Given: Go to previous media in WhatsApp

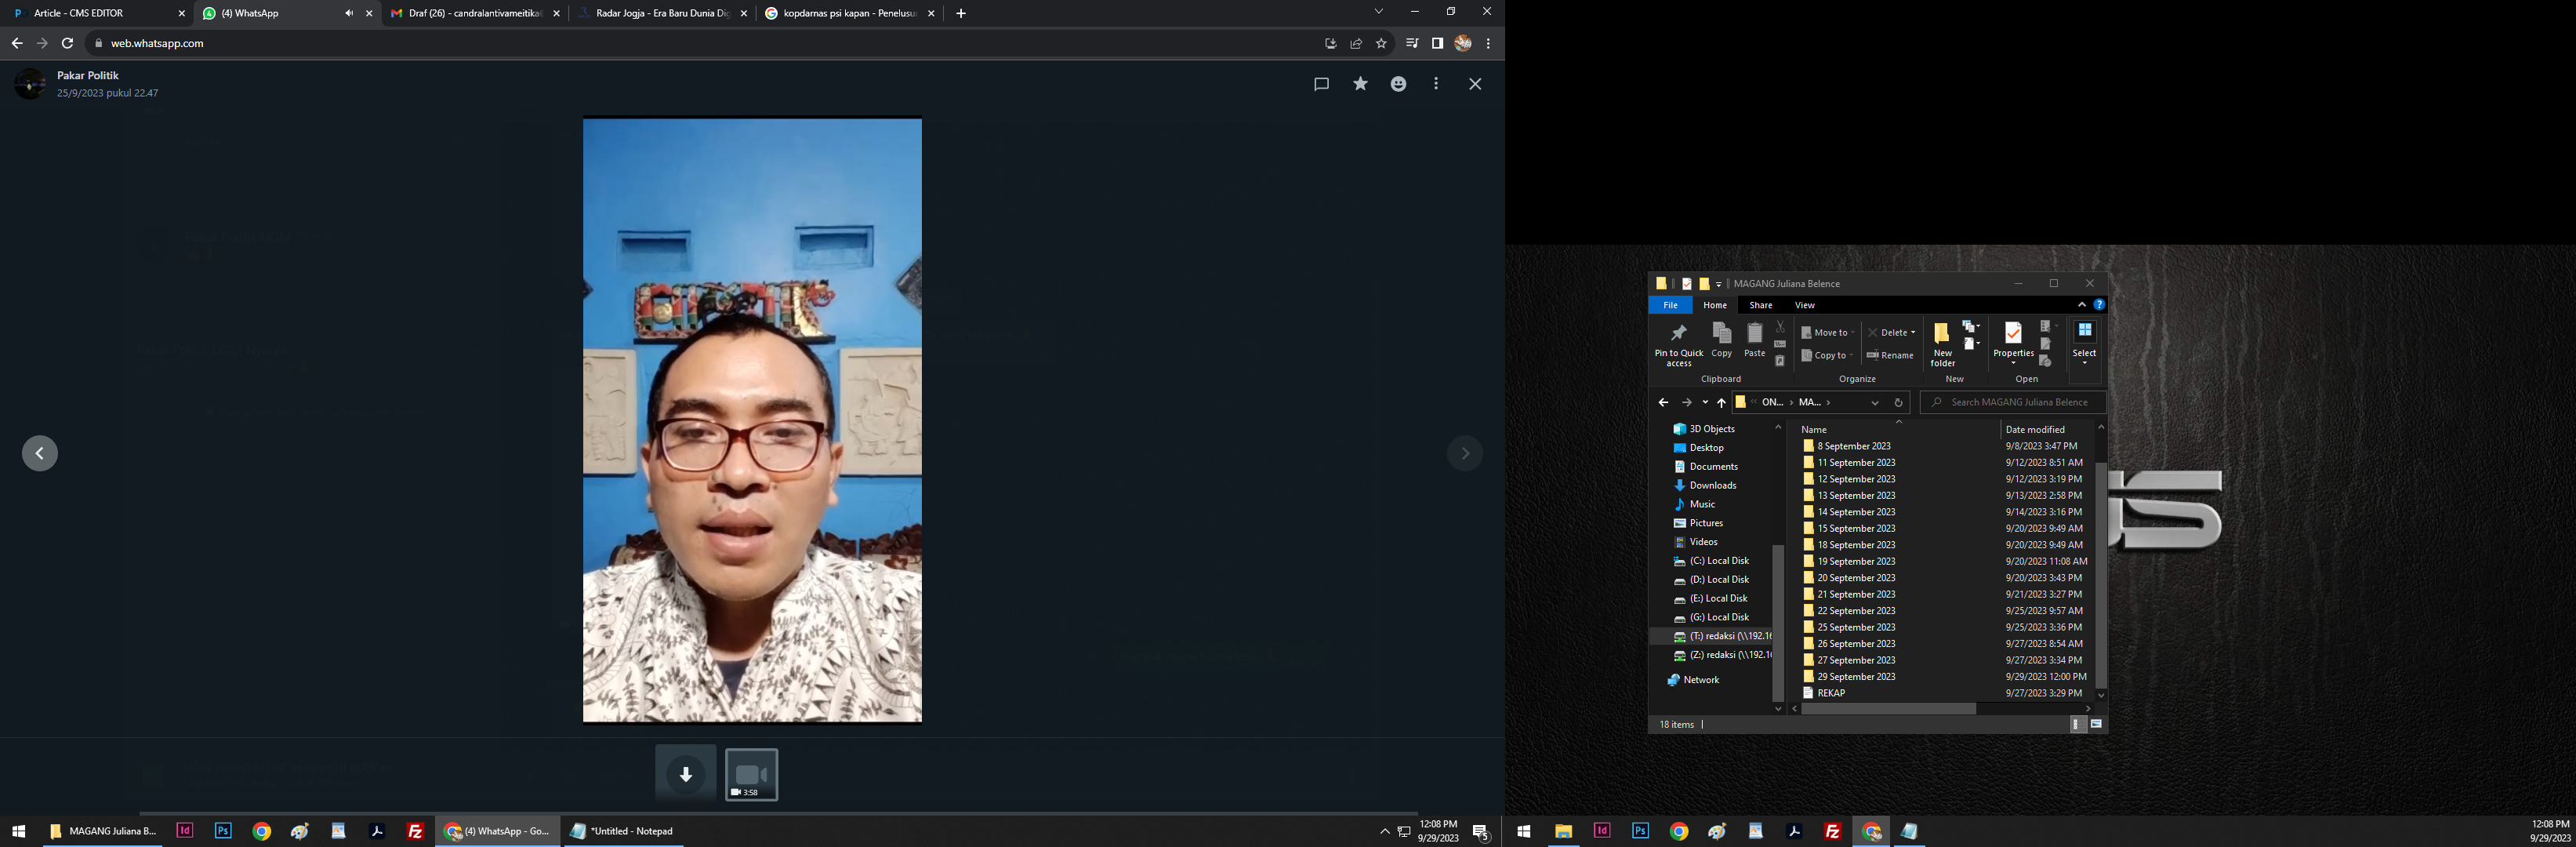Looking at the screenshot, I should click(x=40, y=453).
